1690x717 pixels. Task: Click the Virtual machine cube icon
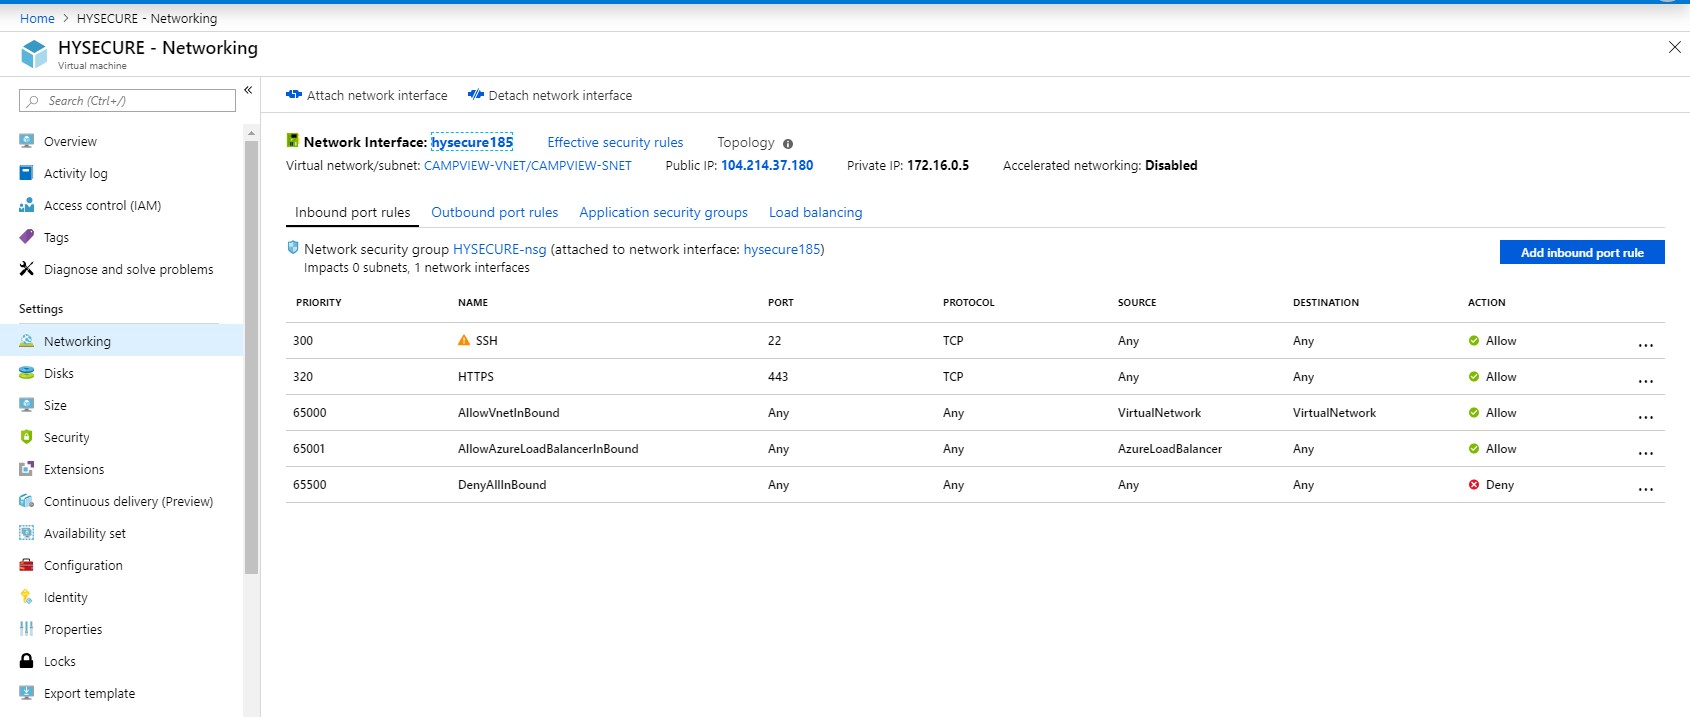point(34,54)
